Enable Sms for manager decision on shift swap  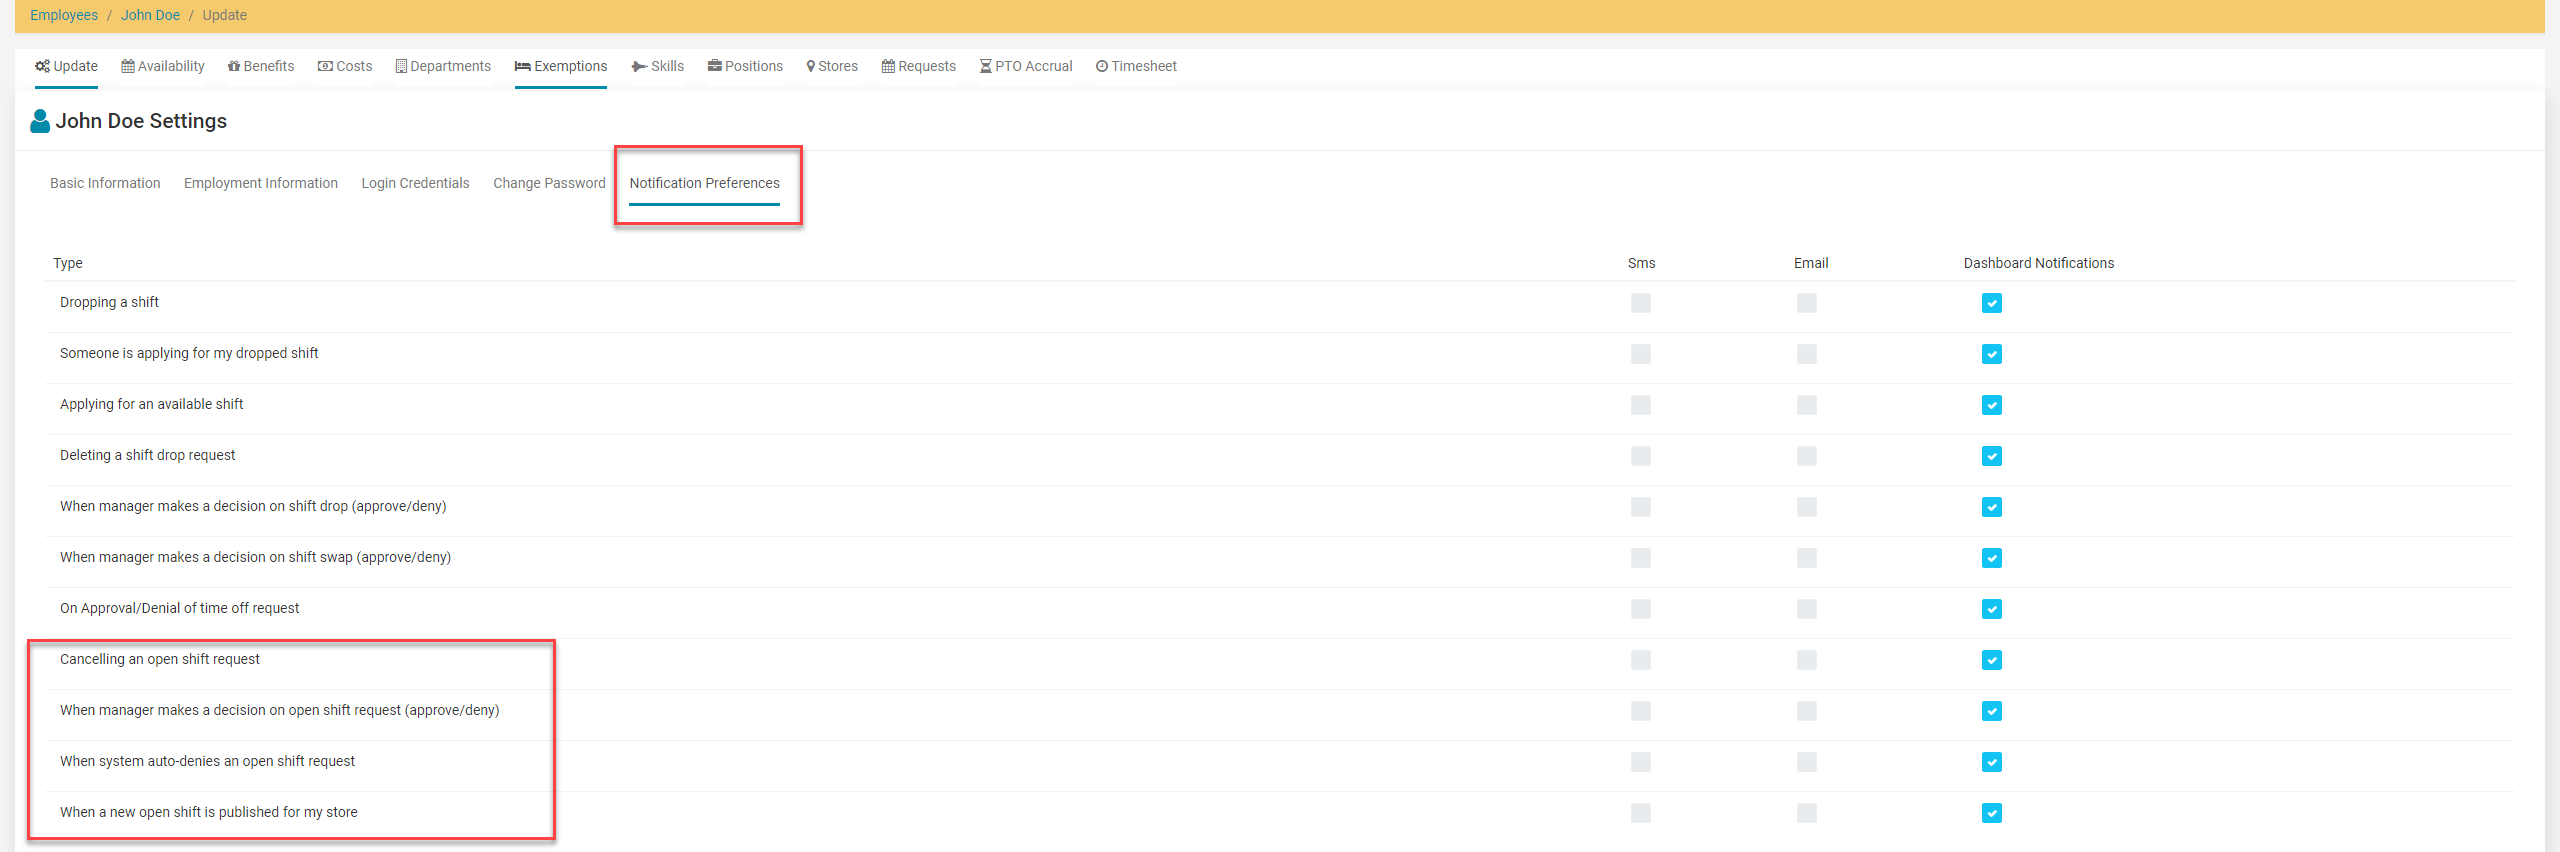point(1641,558)
